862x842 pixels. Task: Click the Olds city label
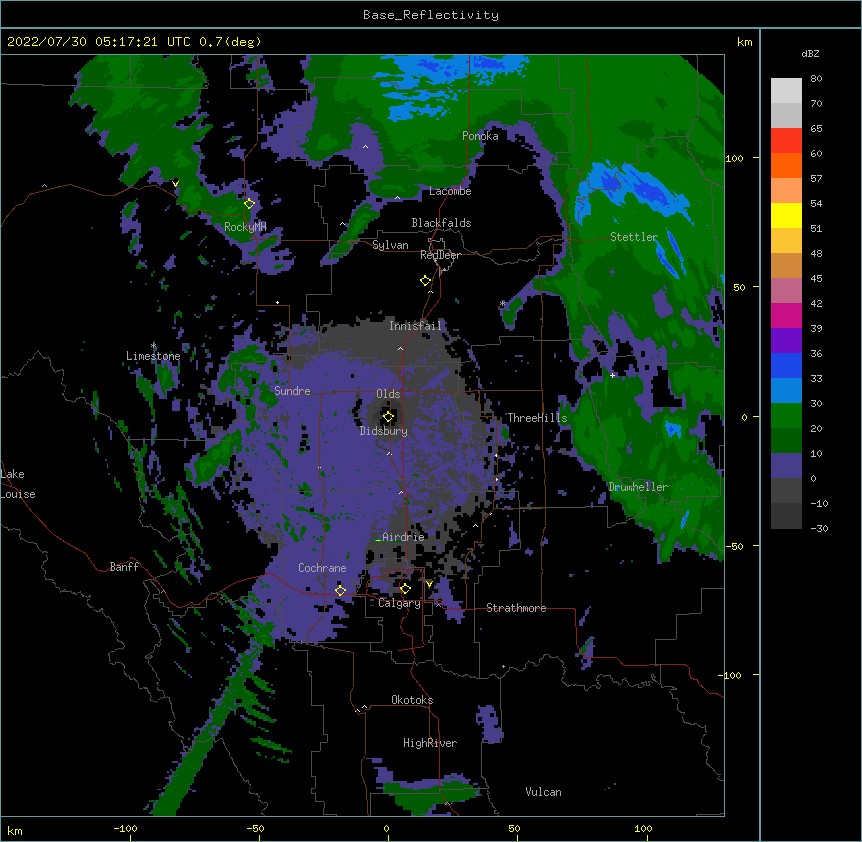(388, 394)
